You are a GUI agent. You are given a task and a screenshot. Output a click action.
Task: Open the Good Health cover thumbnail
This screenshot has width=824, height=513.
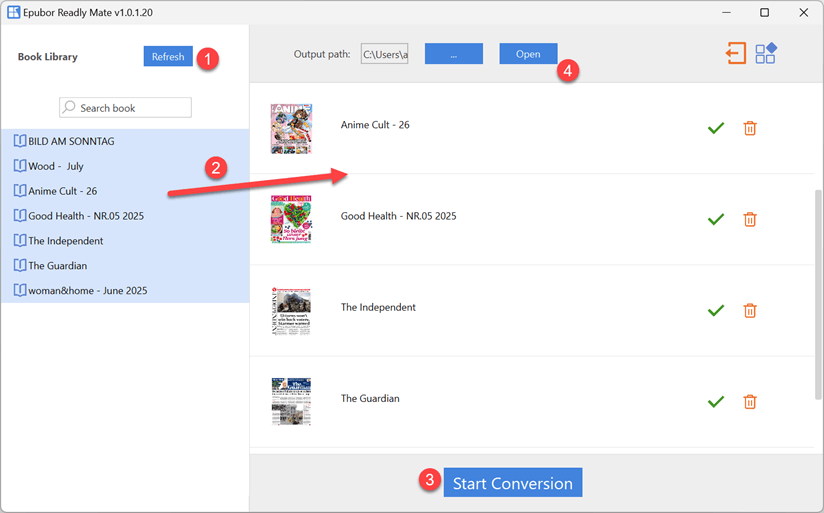(x=291, y=219)
